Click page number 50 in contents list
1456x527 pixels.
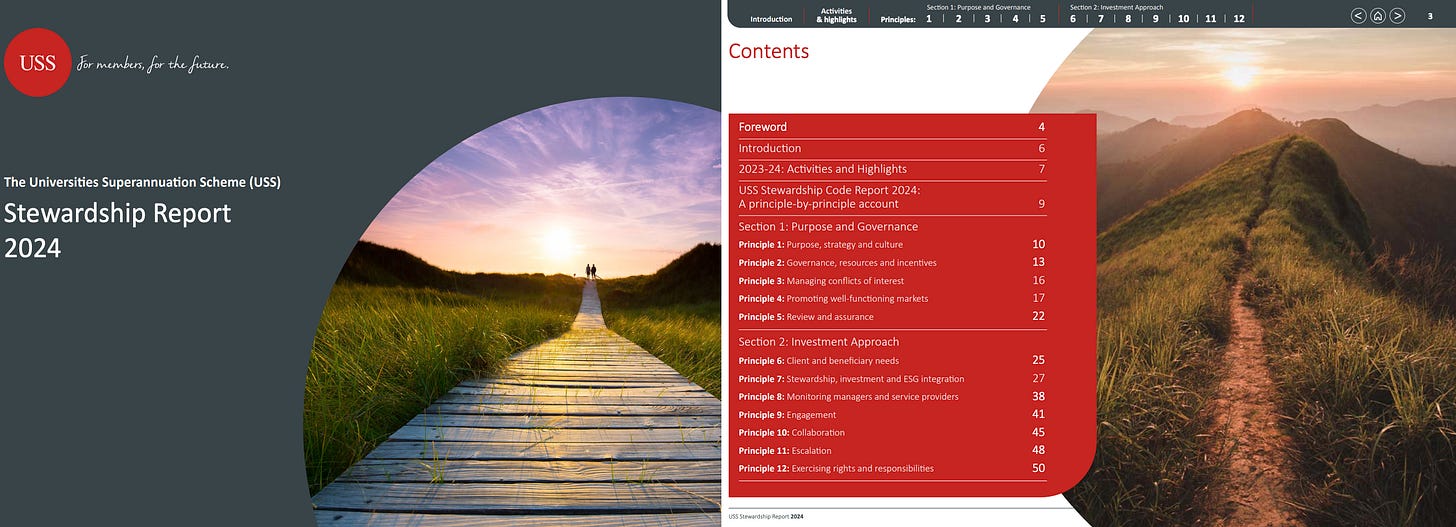pos(1038,468)
